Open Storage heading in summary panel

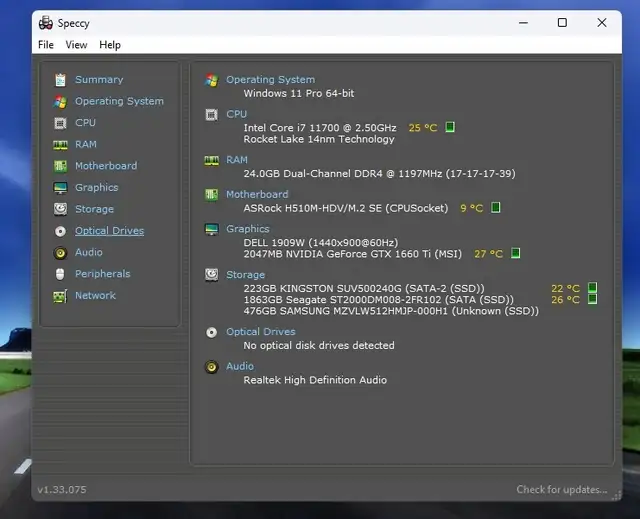[245, 275]
